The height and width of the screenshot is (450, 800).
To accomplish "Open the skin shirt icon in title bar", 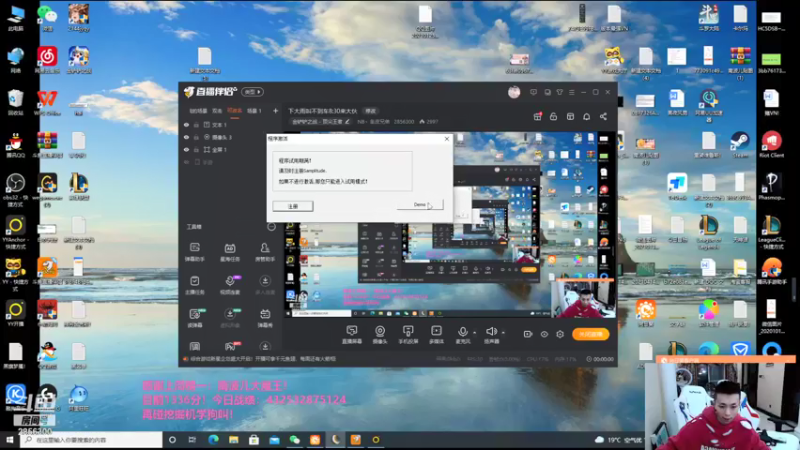I will tap(560, 92).
